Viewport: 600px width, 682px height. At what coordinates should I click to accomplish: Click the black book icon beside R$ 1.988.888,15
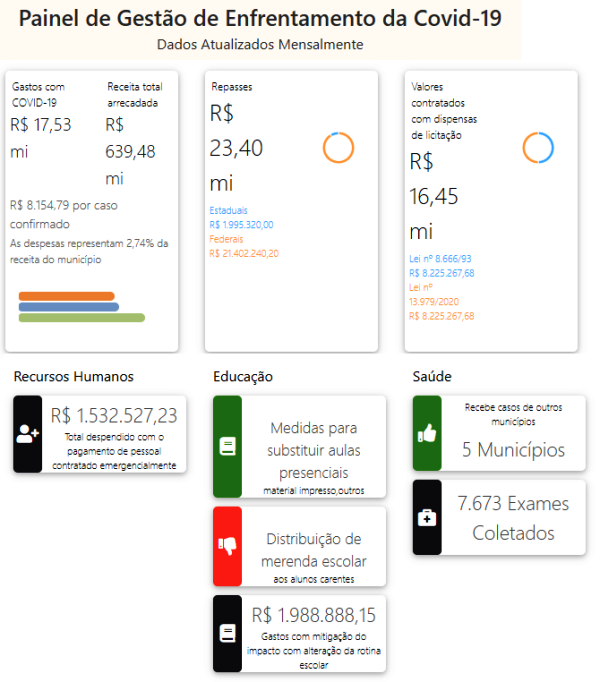pyautogui.click(x=227, y=633)
